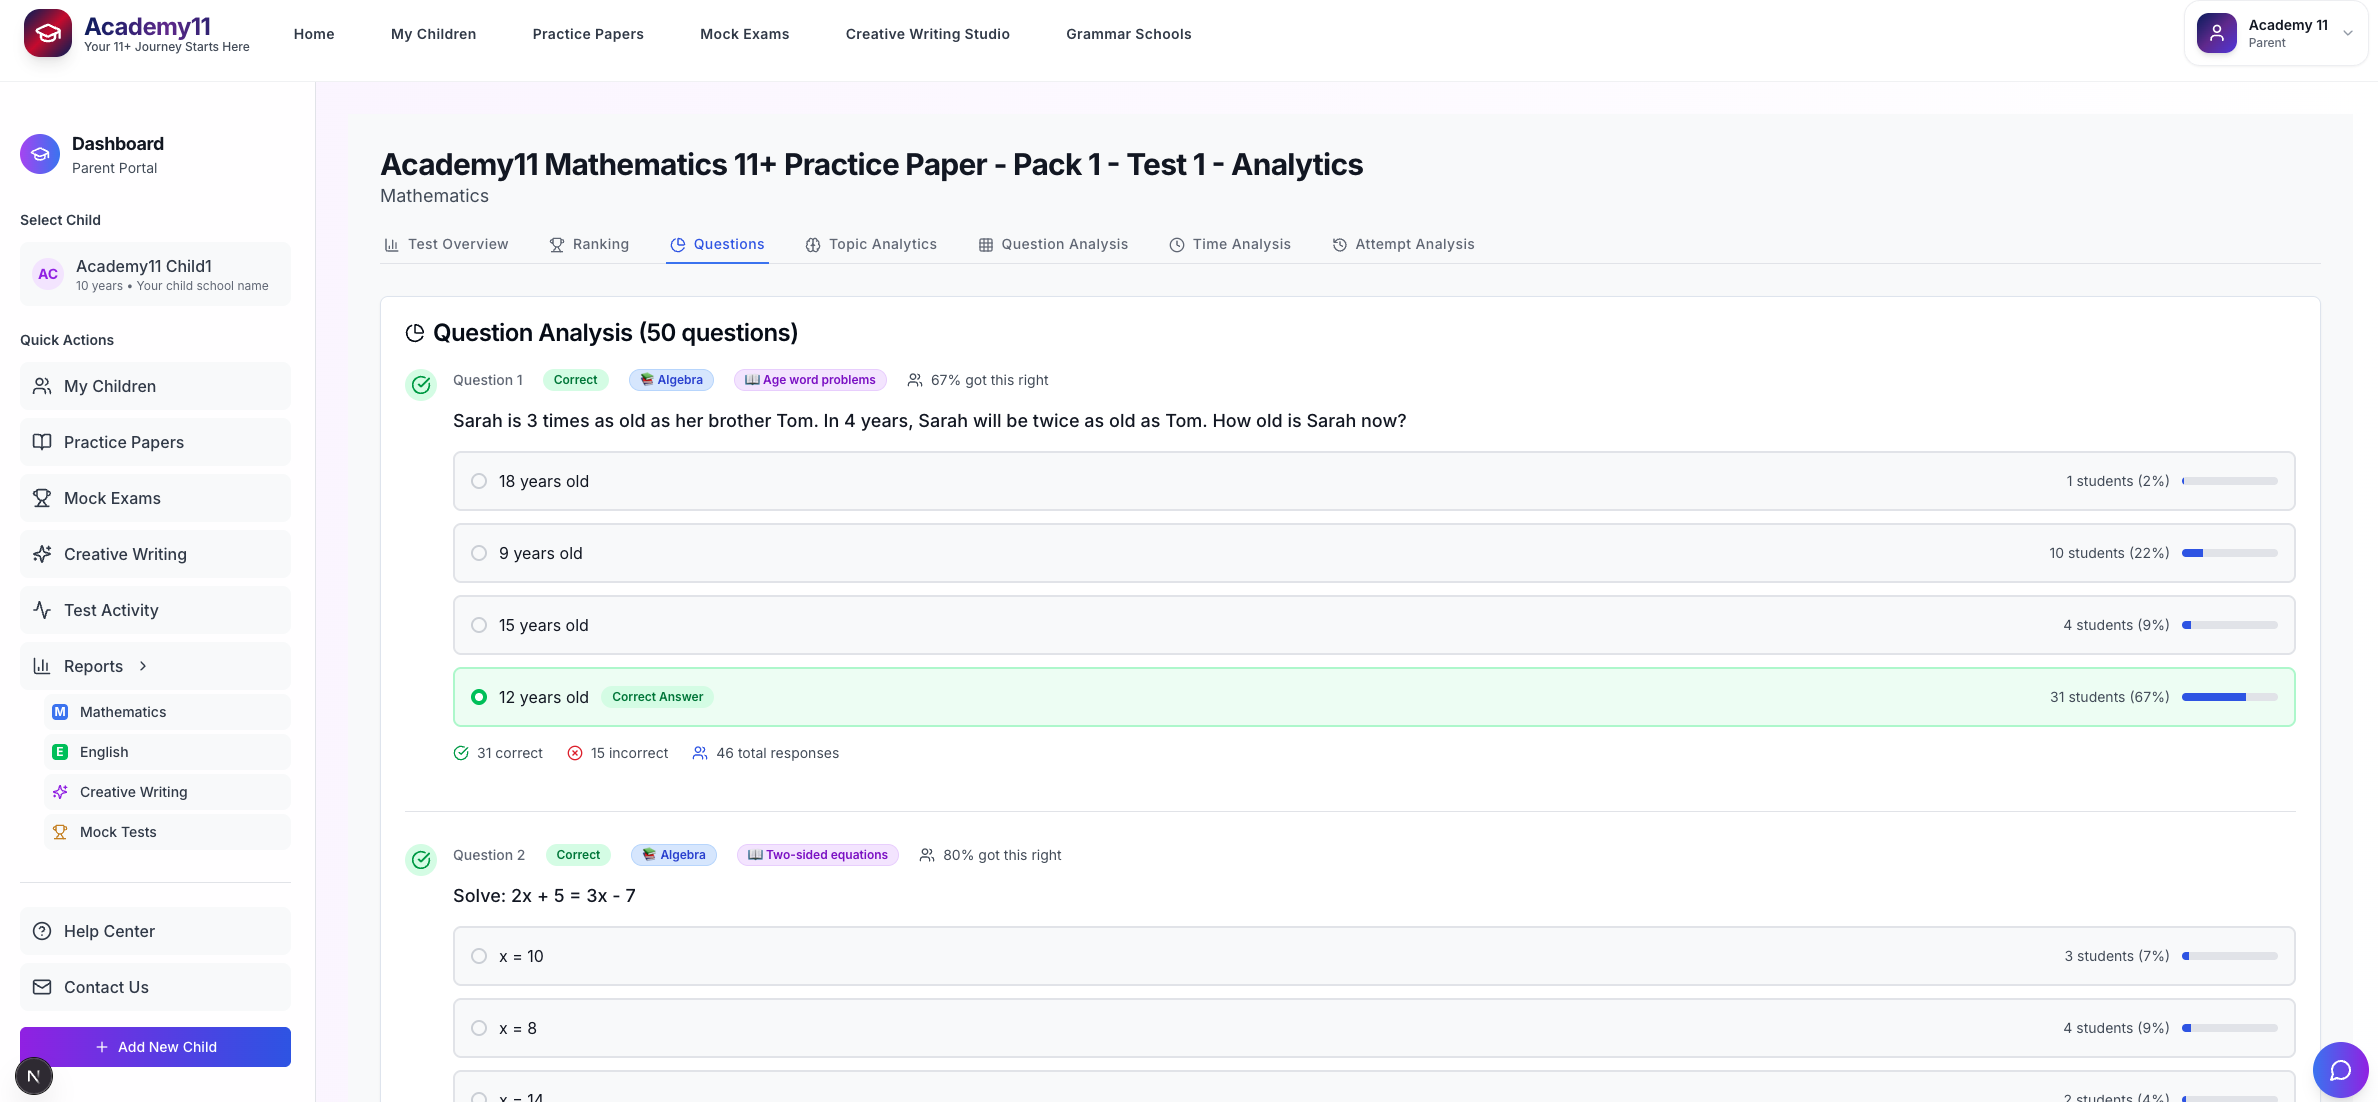Click the Mock Exams trophy icon in sidebar

[42, 498]
